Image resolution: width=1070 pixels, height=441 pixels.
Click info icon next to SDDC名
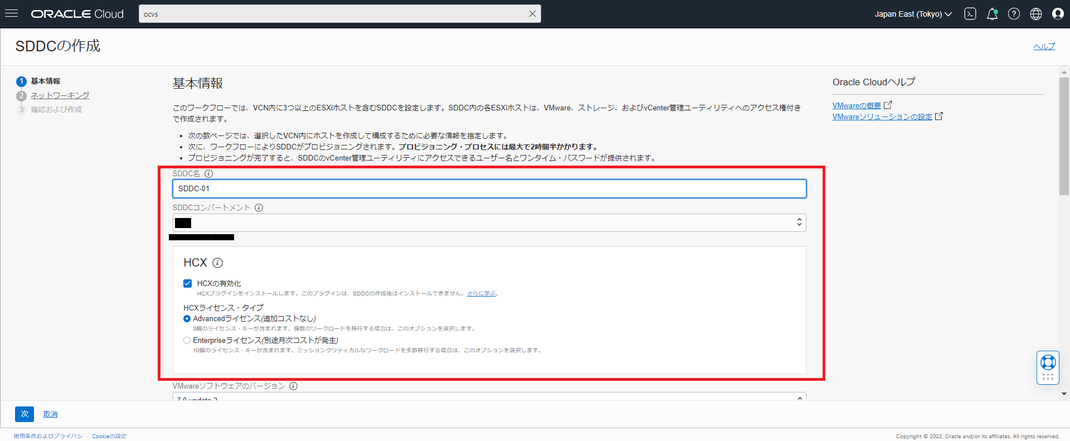[x=208, y=173]
